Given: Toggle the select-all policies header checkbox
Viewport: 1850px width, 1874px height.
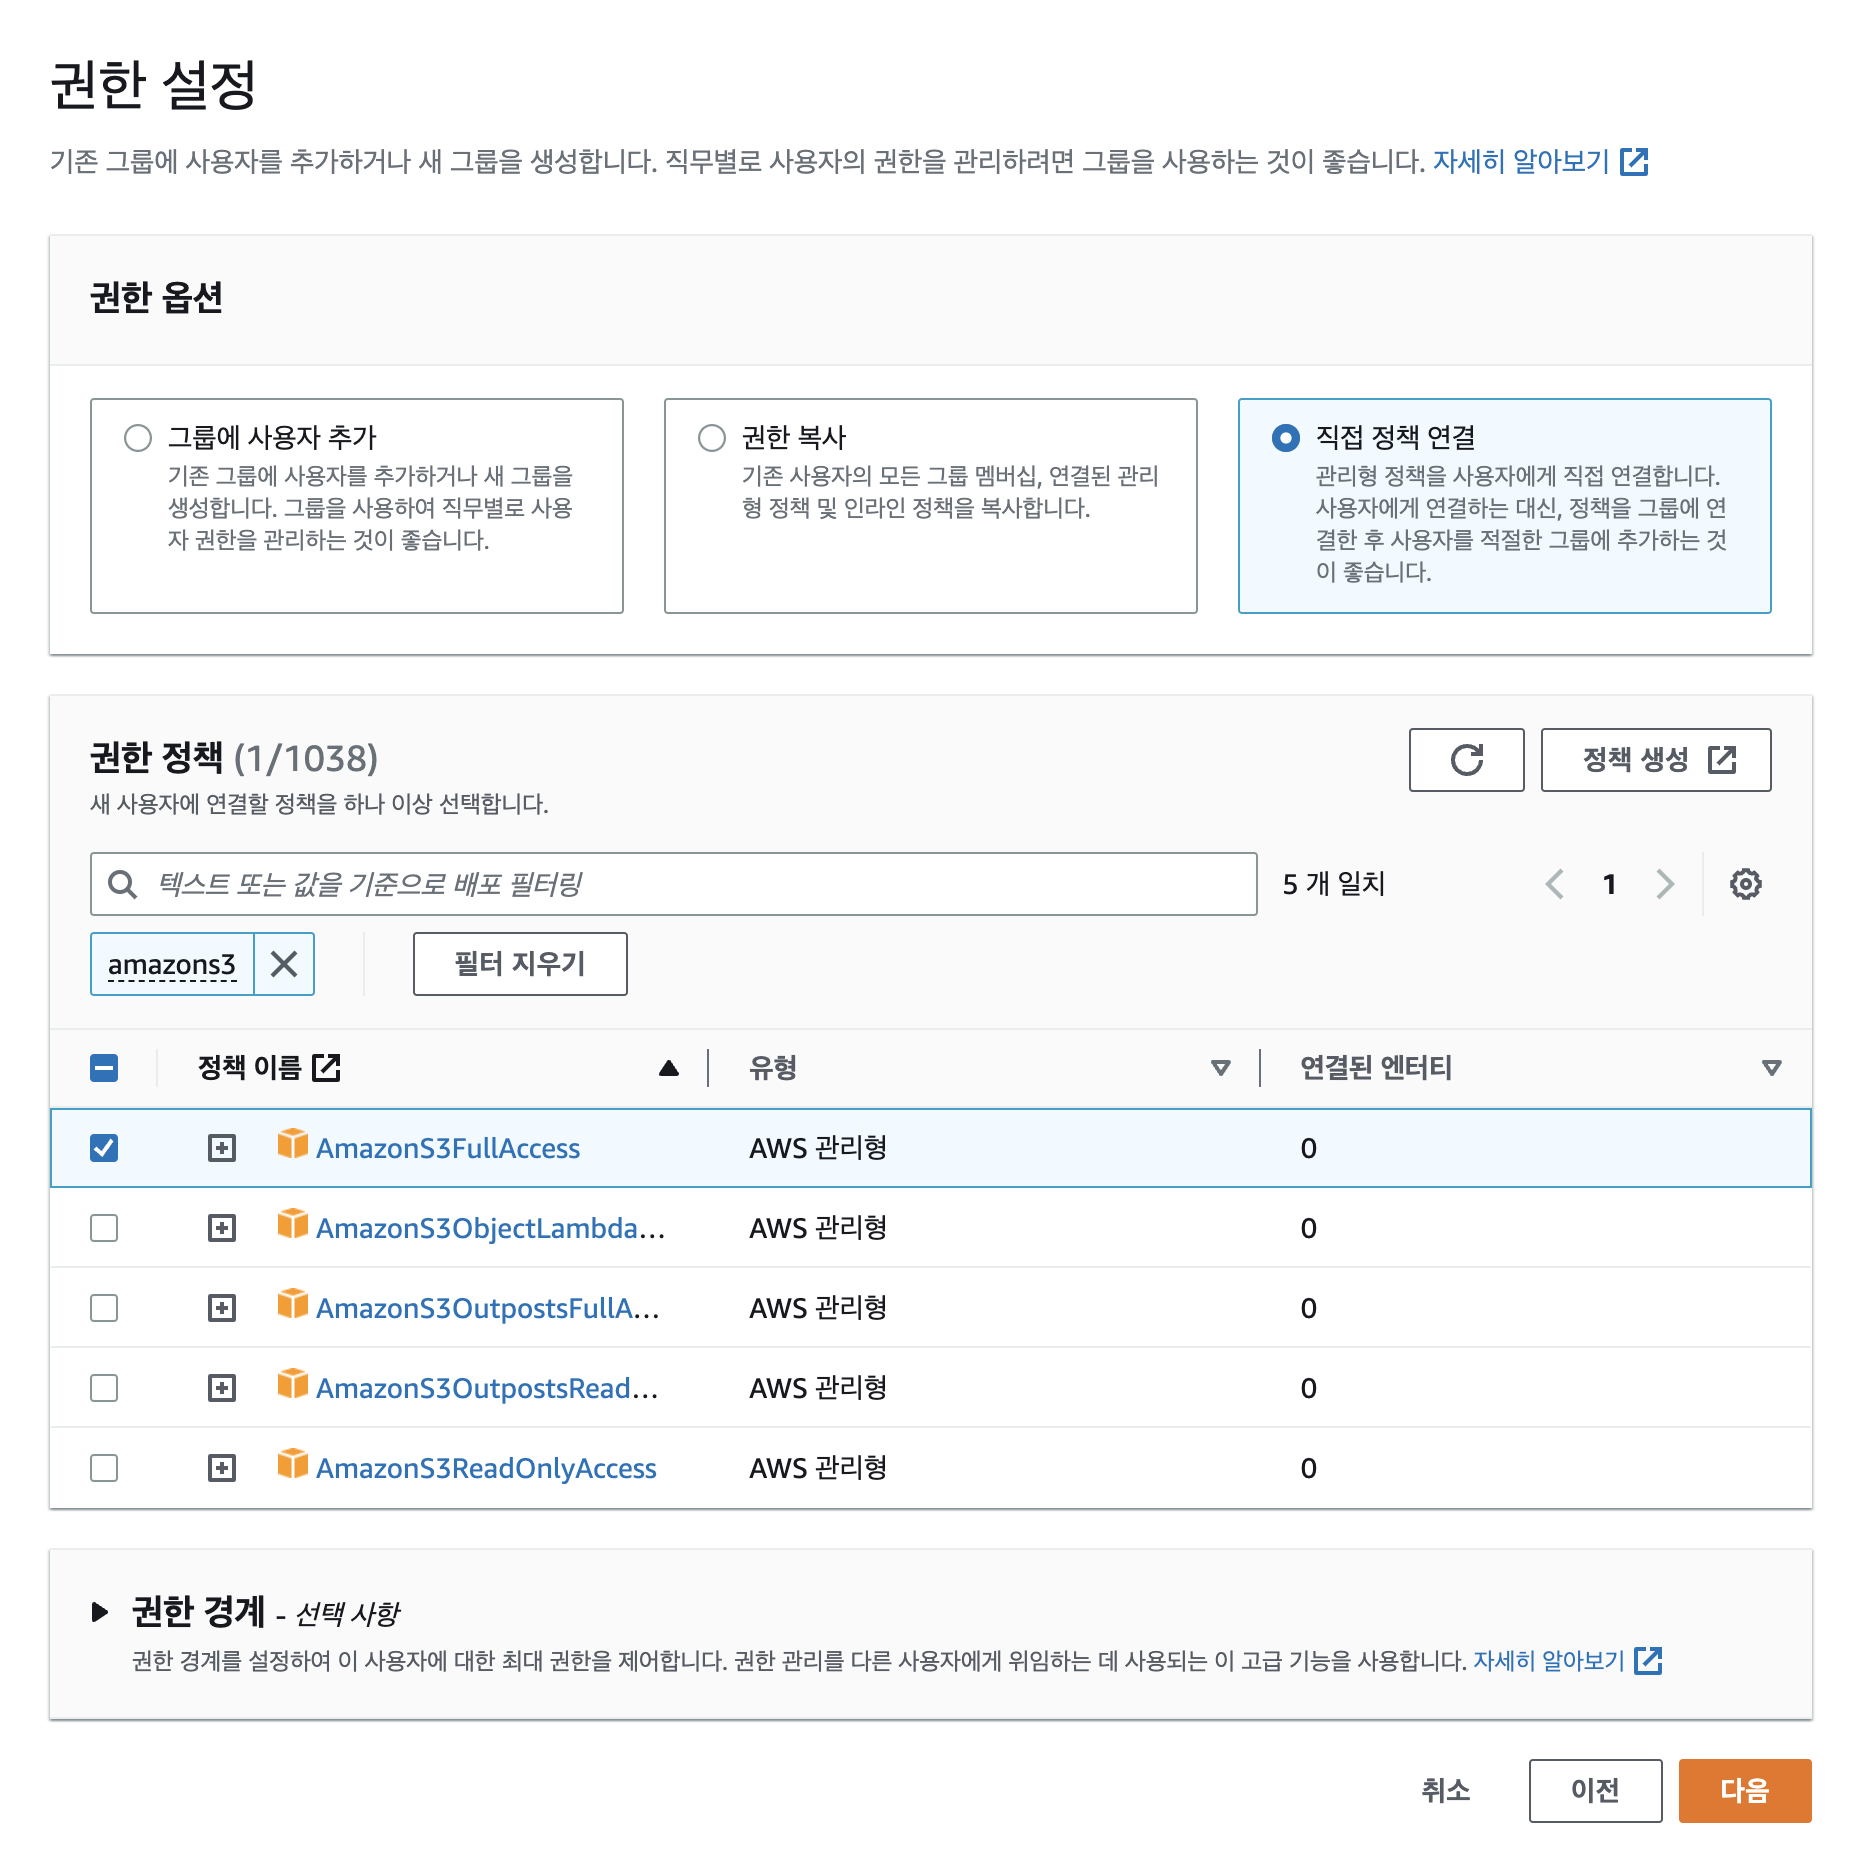Looking at the screenshot, I should pos(104,1068).
